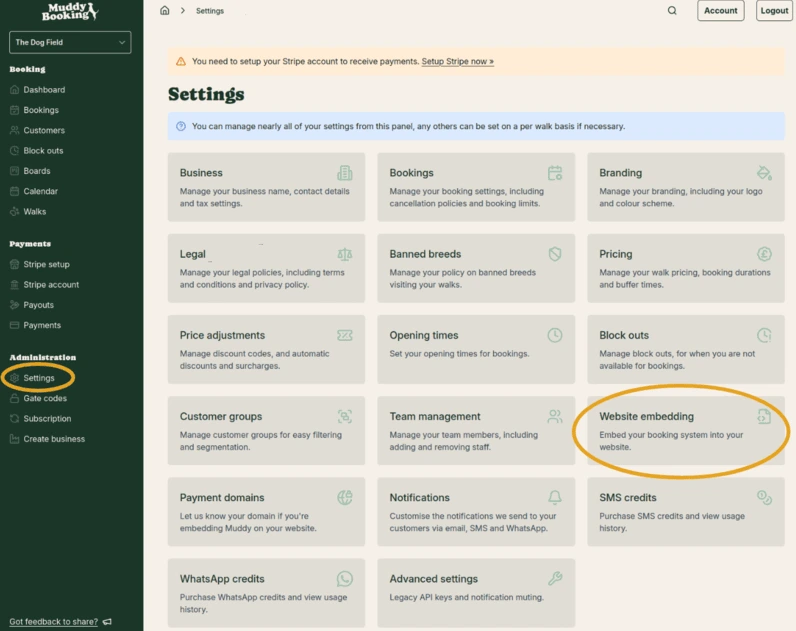Click the Account button
This screenshot has width=796, height=631.
[x=720, y=11]
